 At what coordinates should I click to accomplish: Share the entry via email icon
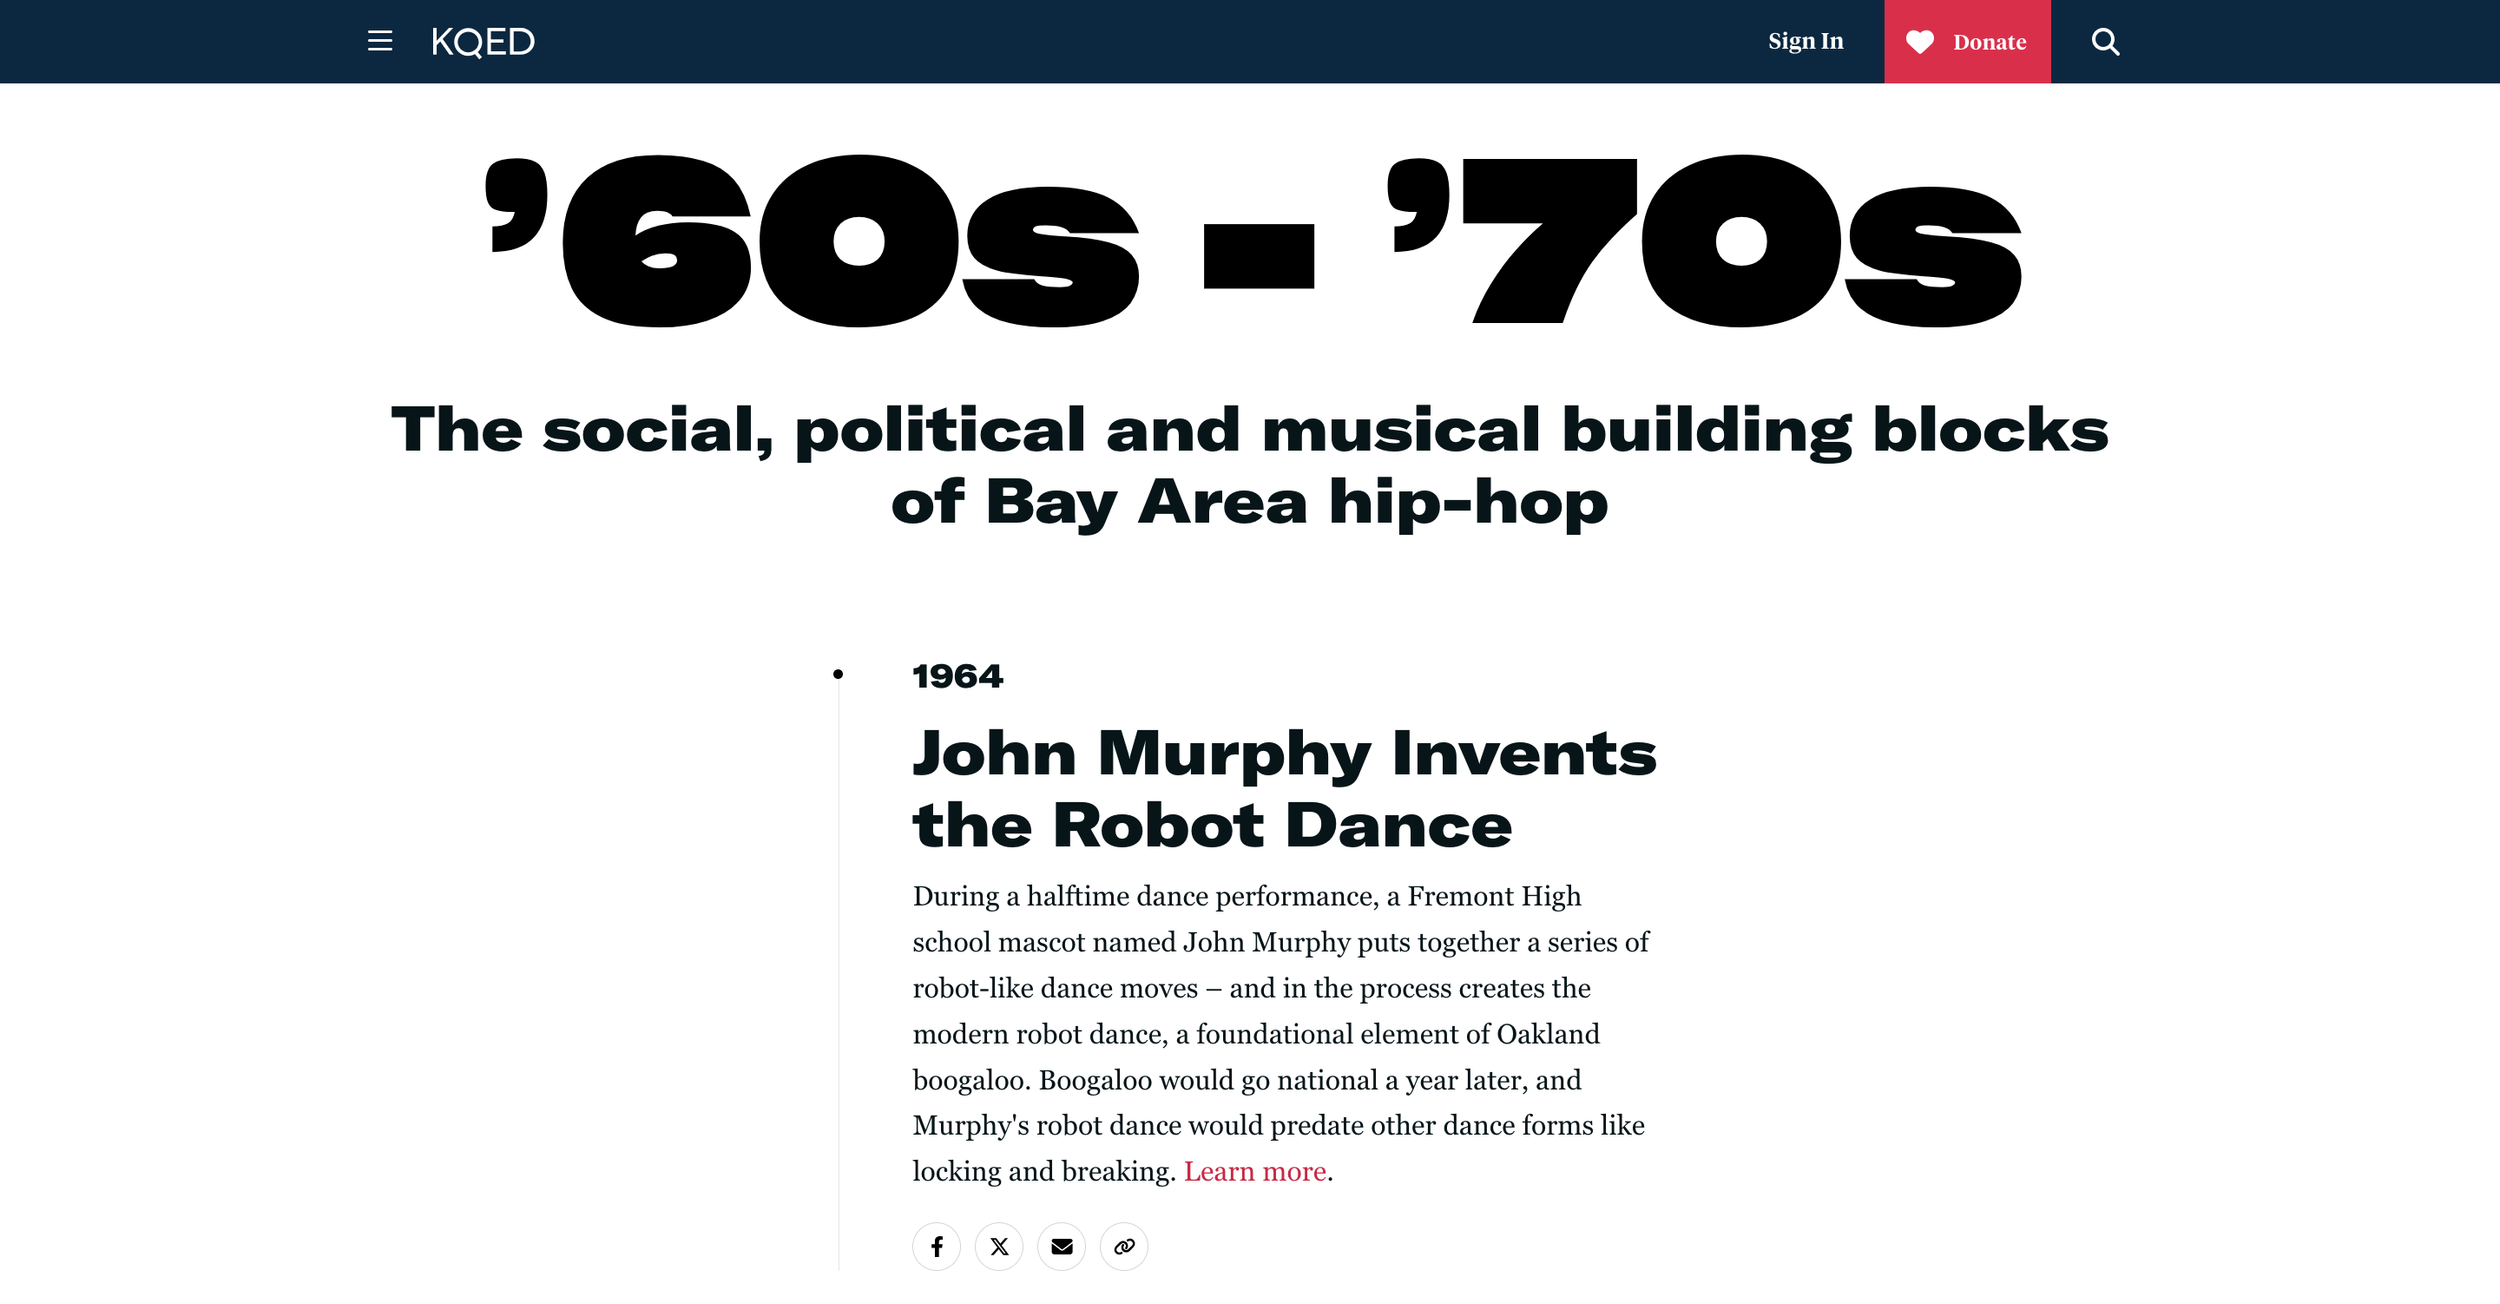[1061, 1246]
